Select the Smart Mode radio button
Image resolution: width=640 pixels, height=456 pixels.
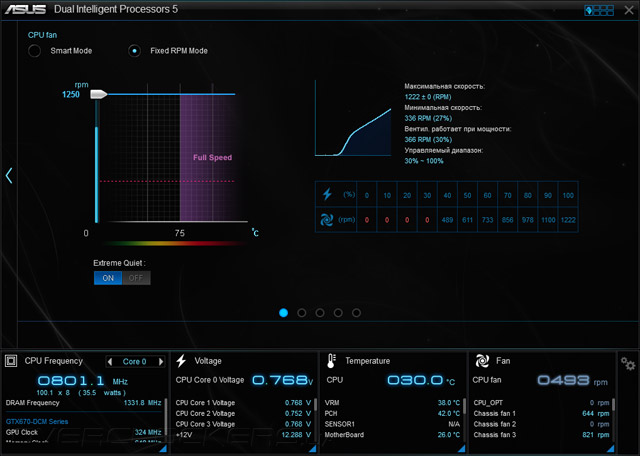(x=34, y=51)
